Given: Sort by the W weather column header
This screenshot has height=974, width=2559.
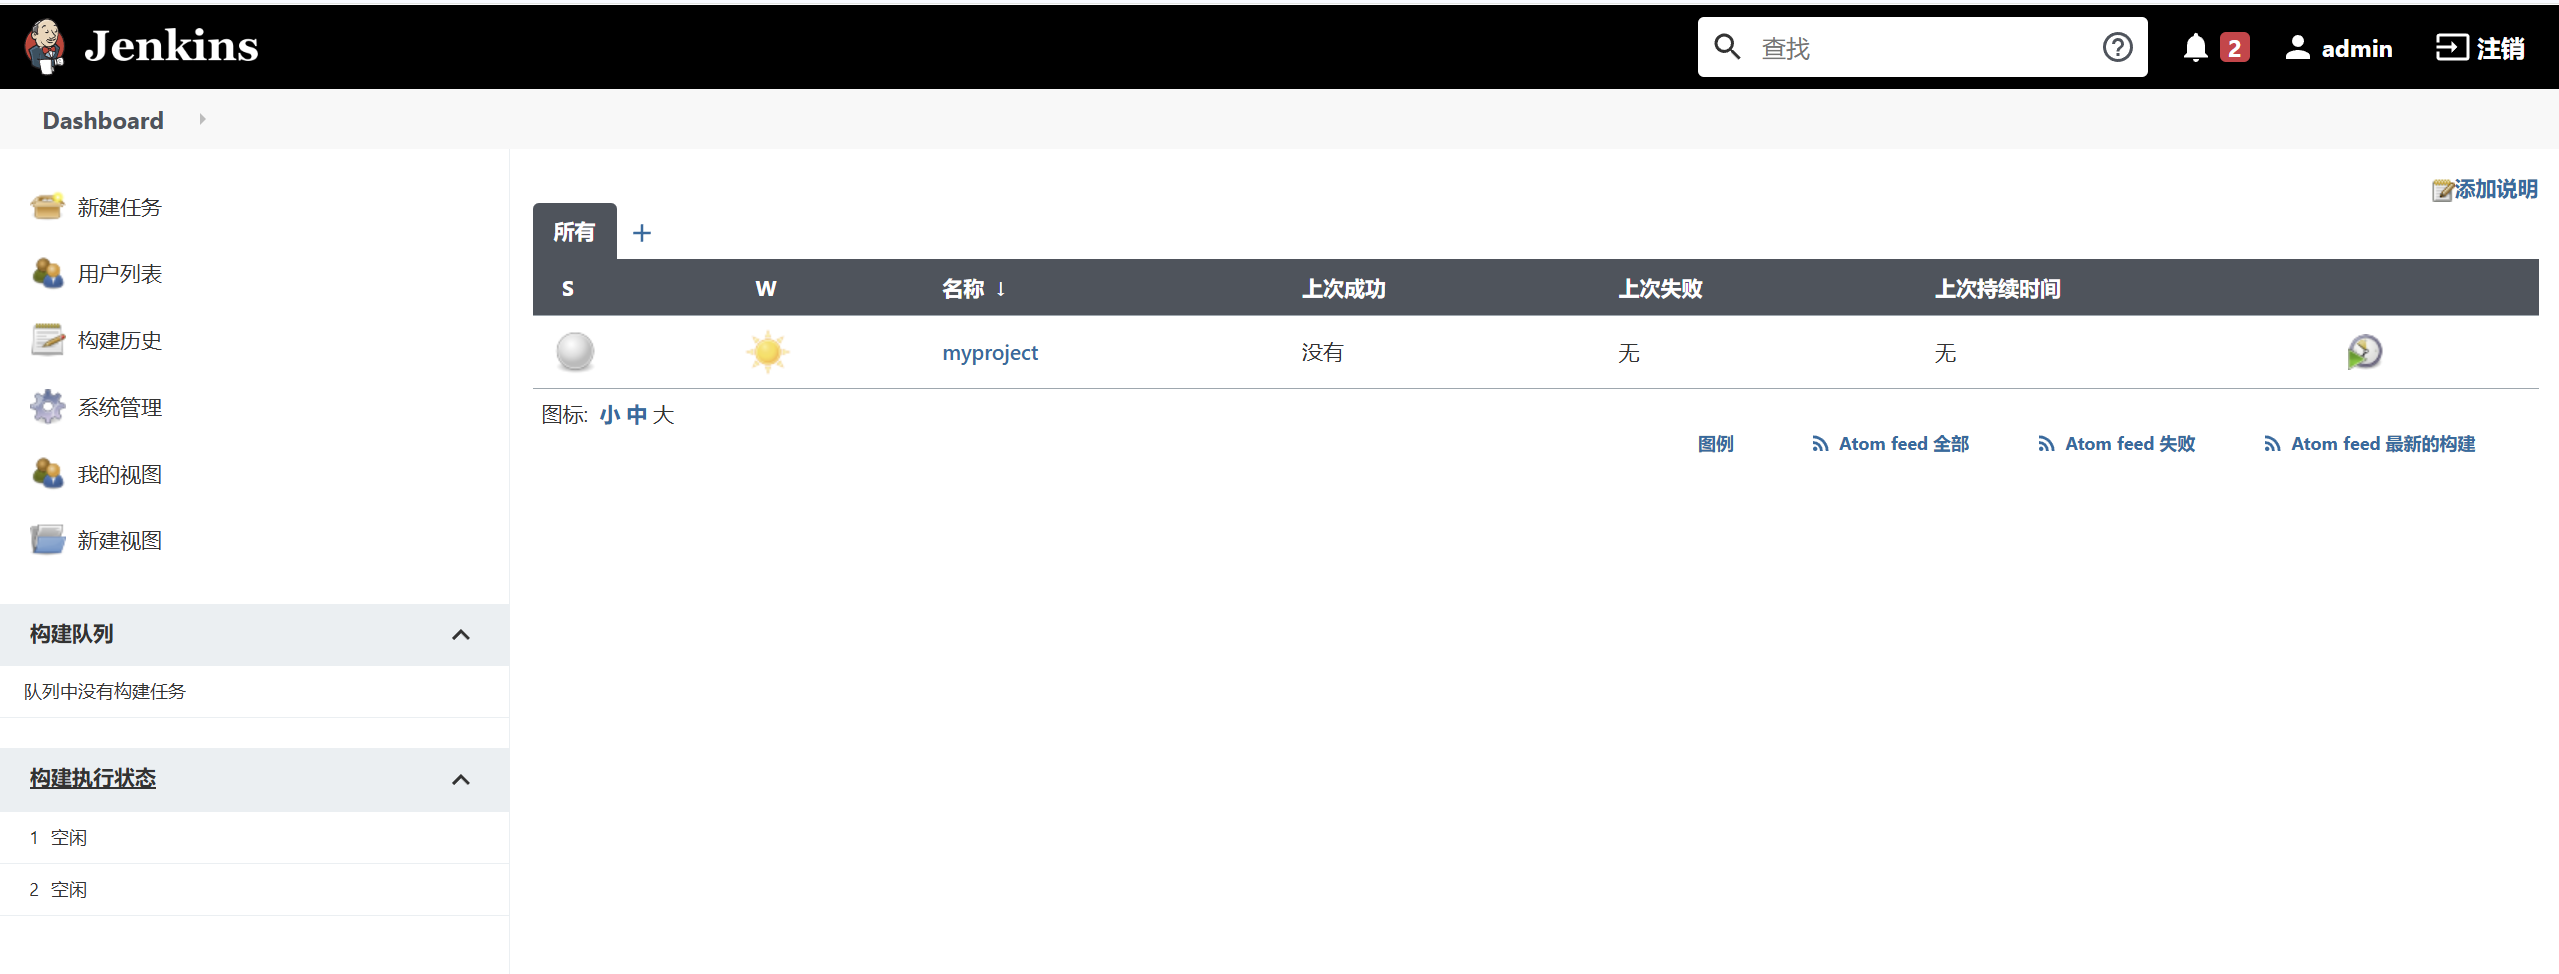Looking at the screenshot, I should pyautogui.click(x=766, y=289).
